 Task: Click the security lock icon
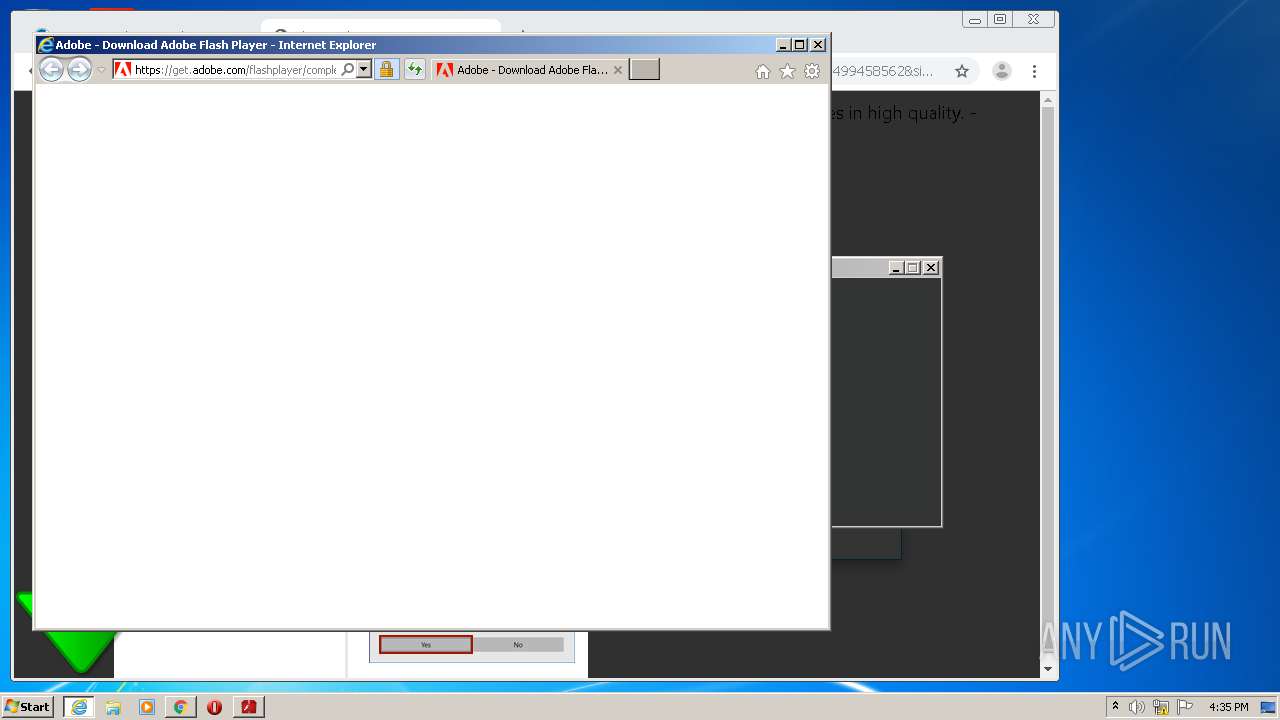pos(386,70)
